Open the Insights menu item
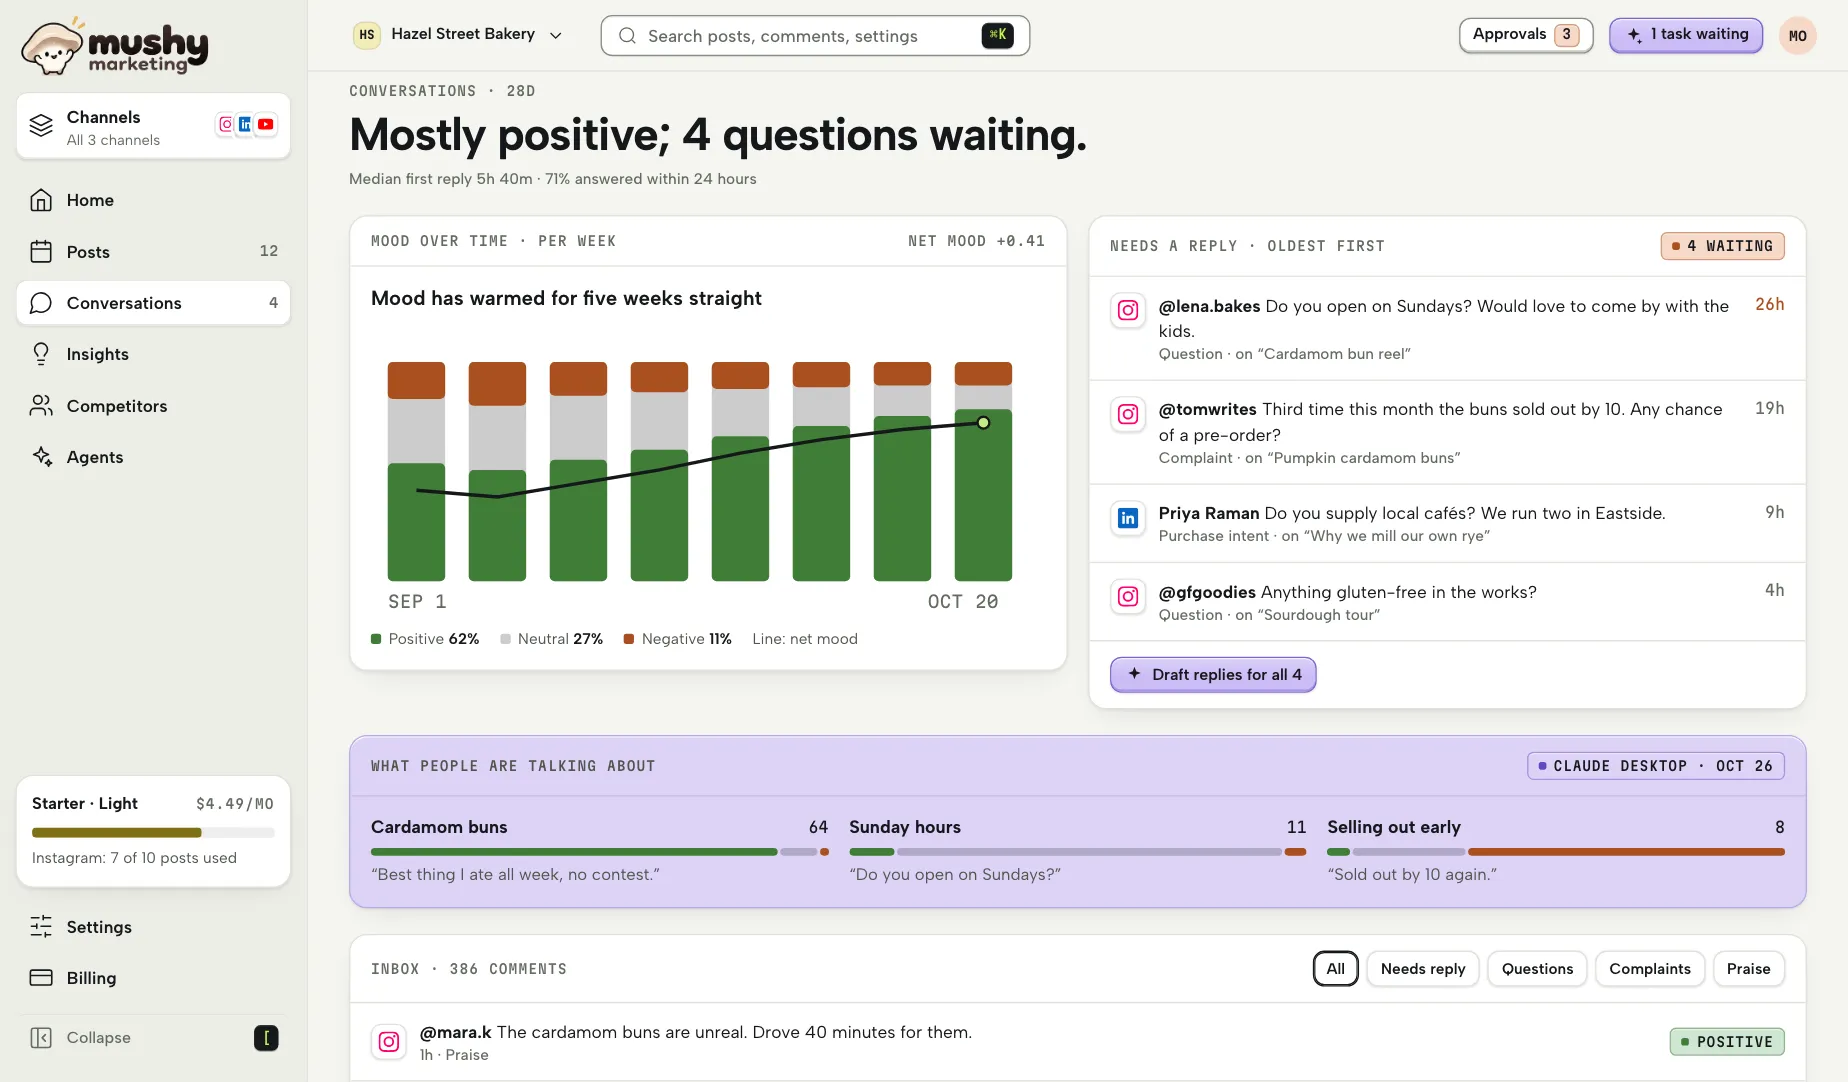The image size is (1848, 1082). point(153,354)
